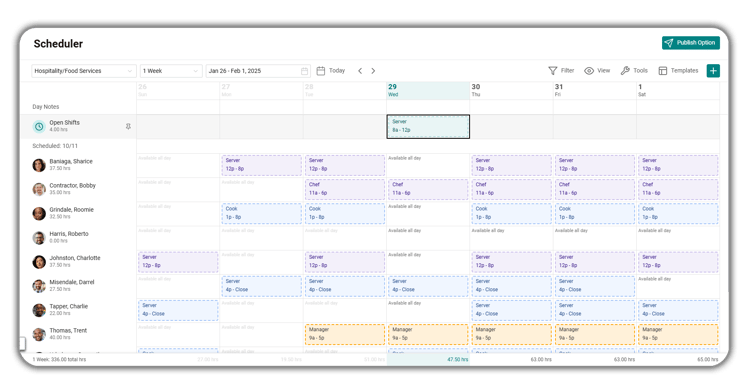
Task: Open the Templates layout icon
Action: pyautogui.click(x=662, y=71)
